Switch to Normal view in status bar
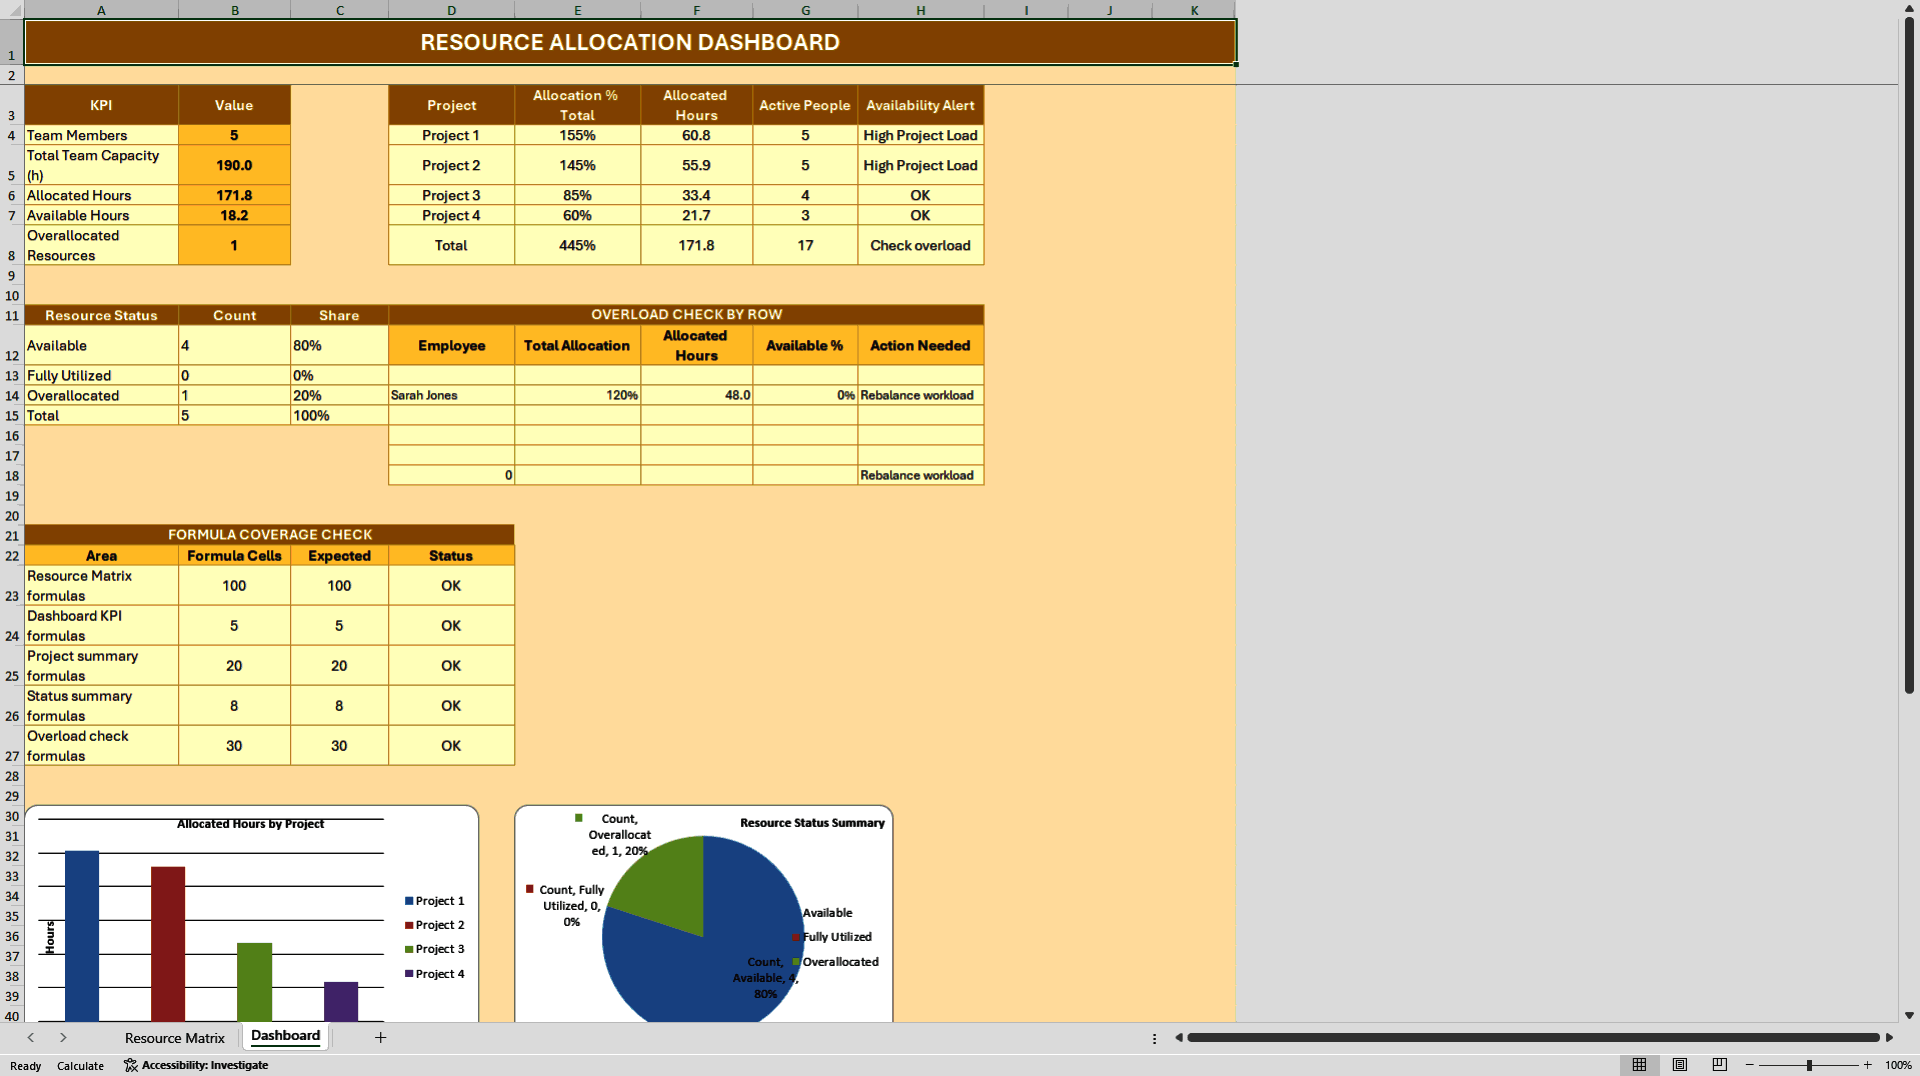 coord(1639,1065)
